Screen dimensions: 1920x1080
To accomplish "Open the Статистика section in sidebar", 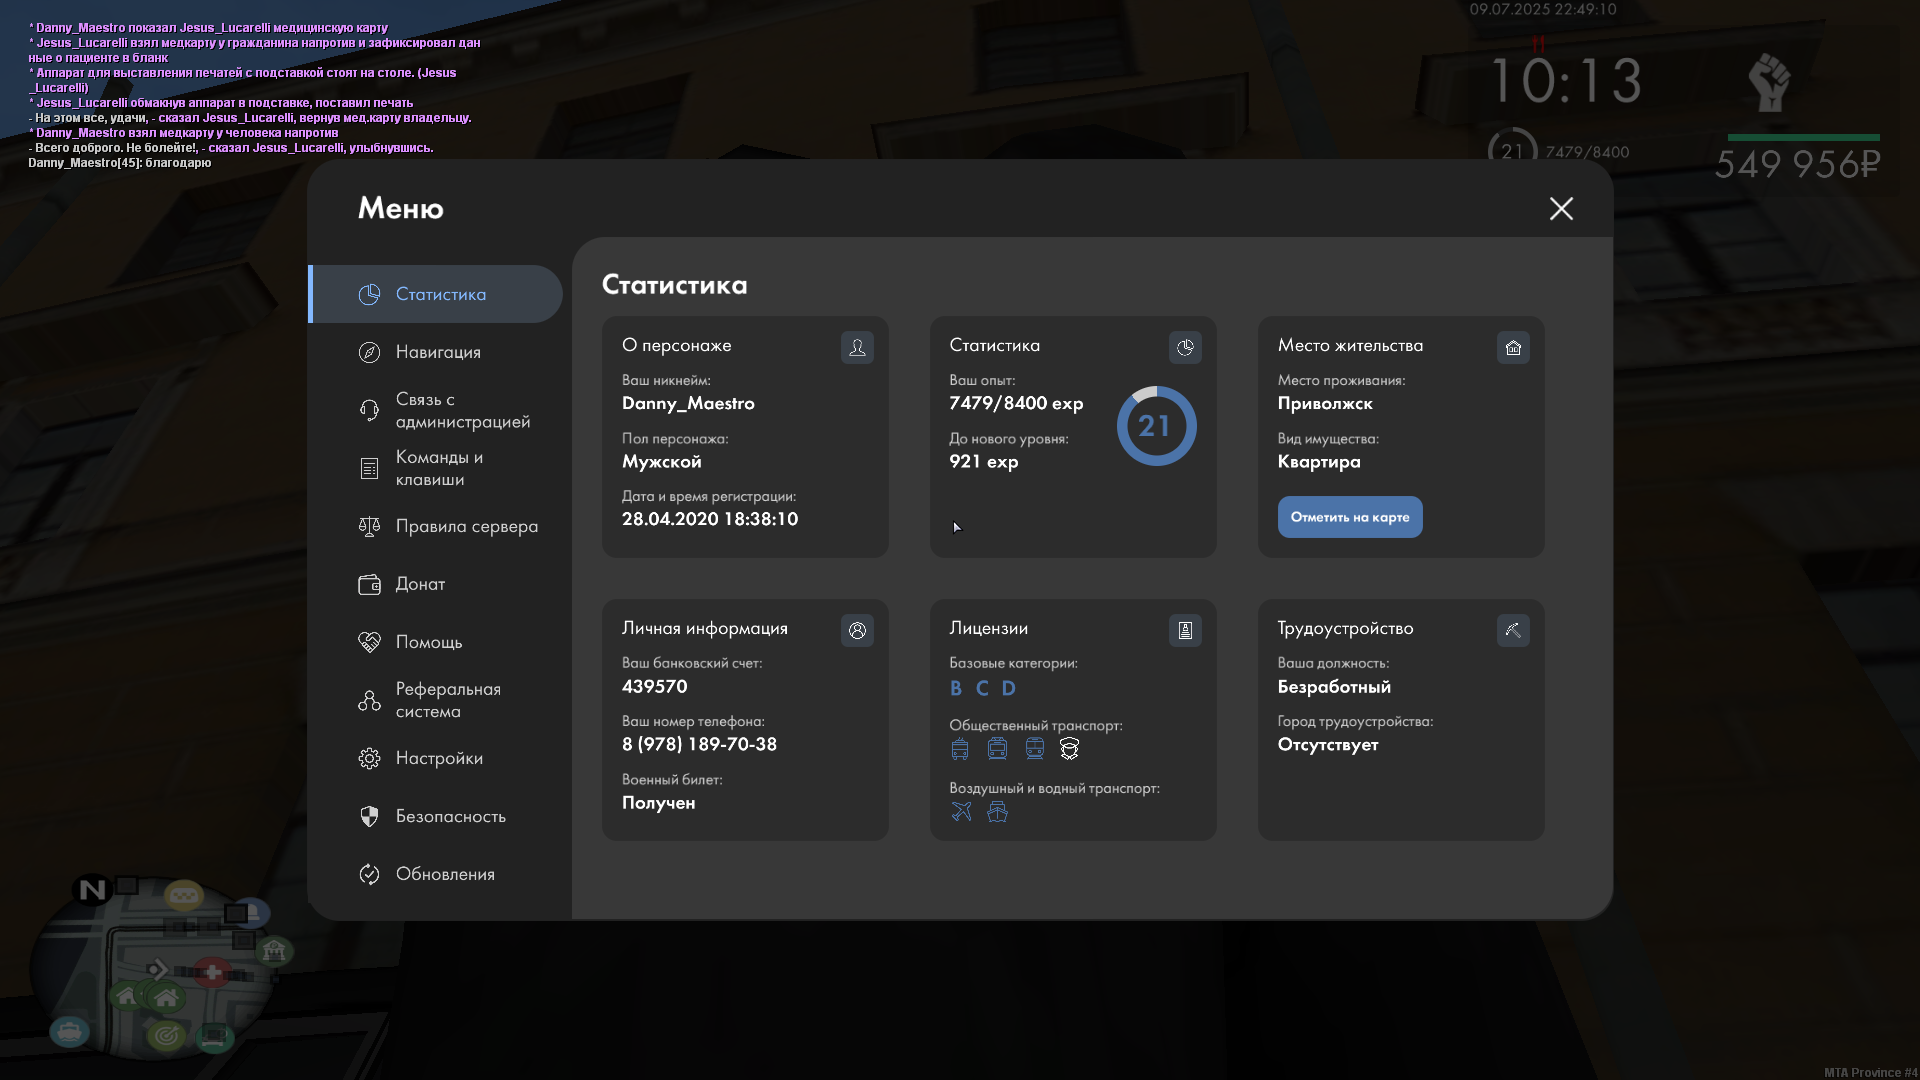I will pos(436,294).
